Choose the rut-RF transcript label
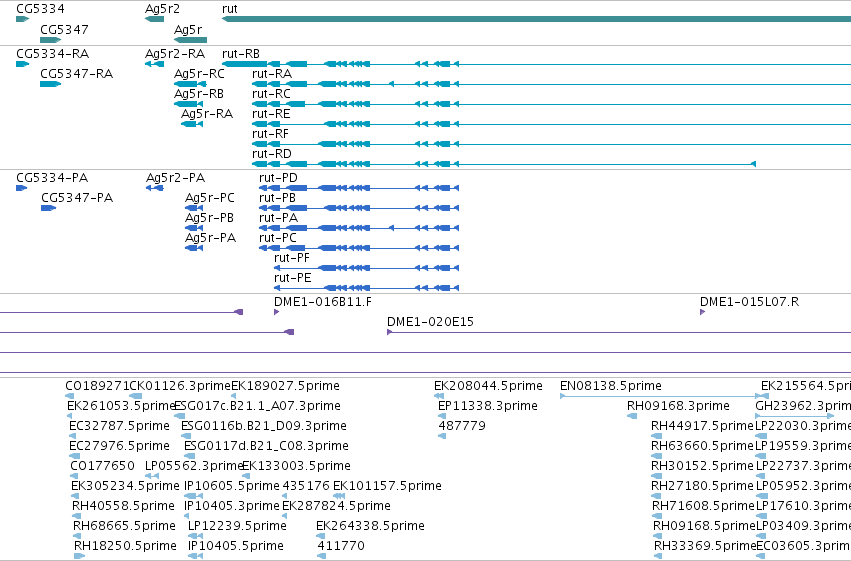851x561 pixels. click(270, 134)
